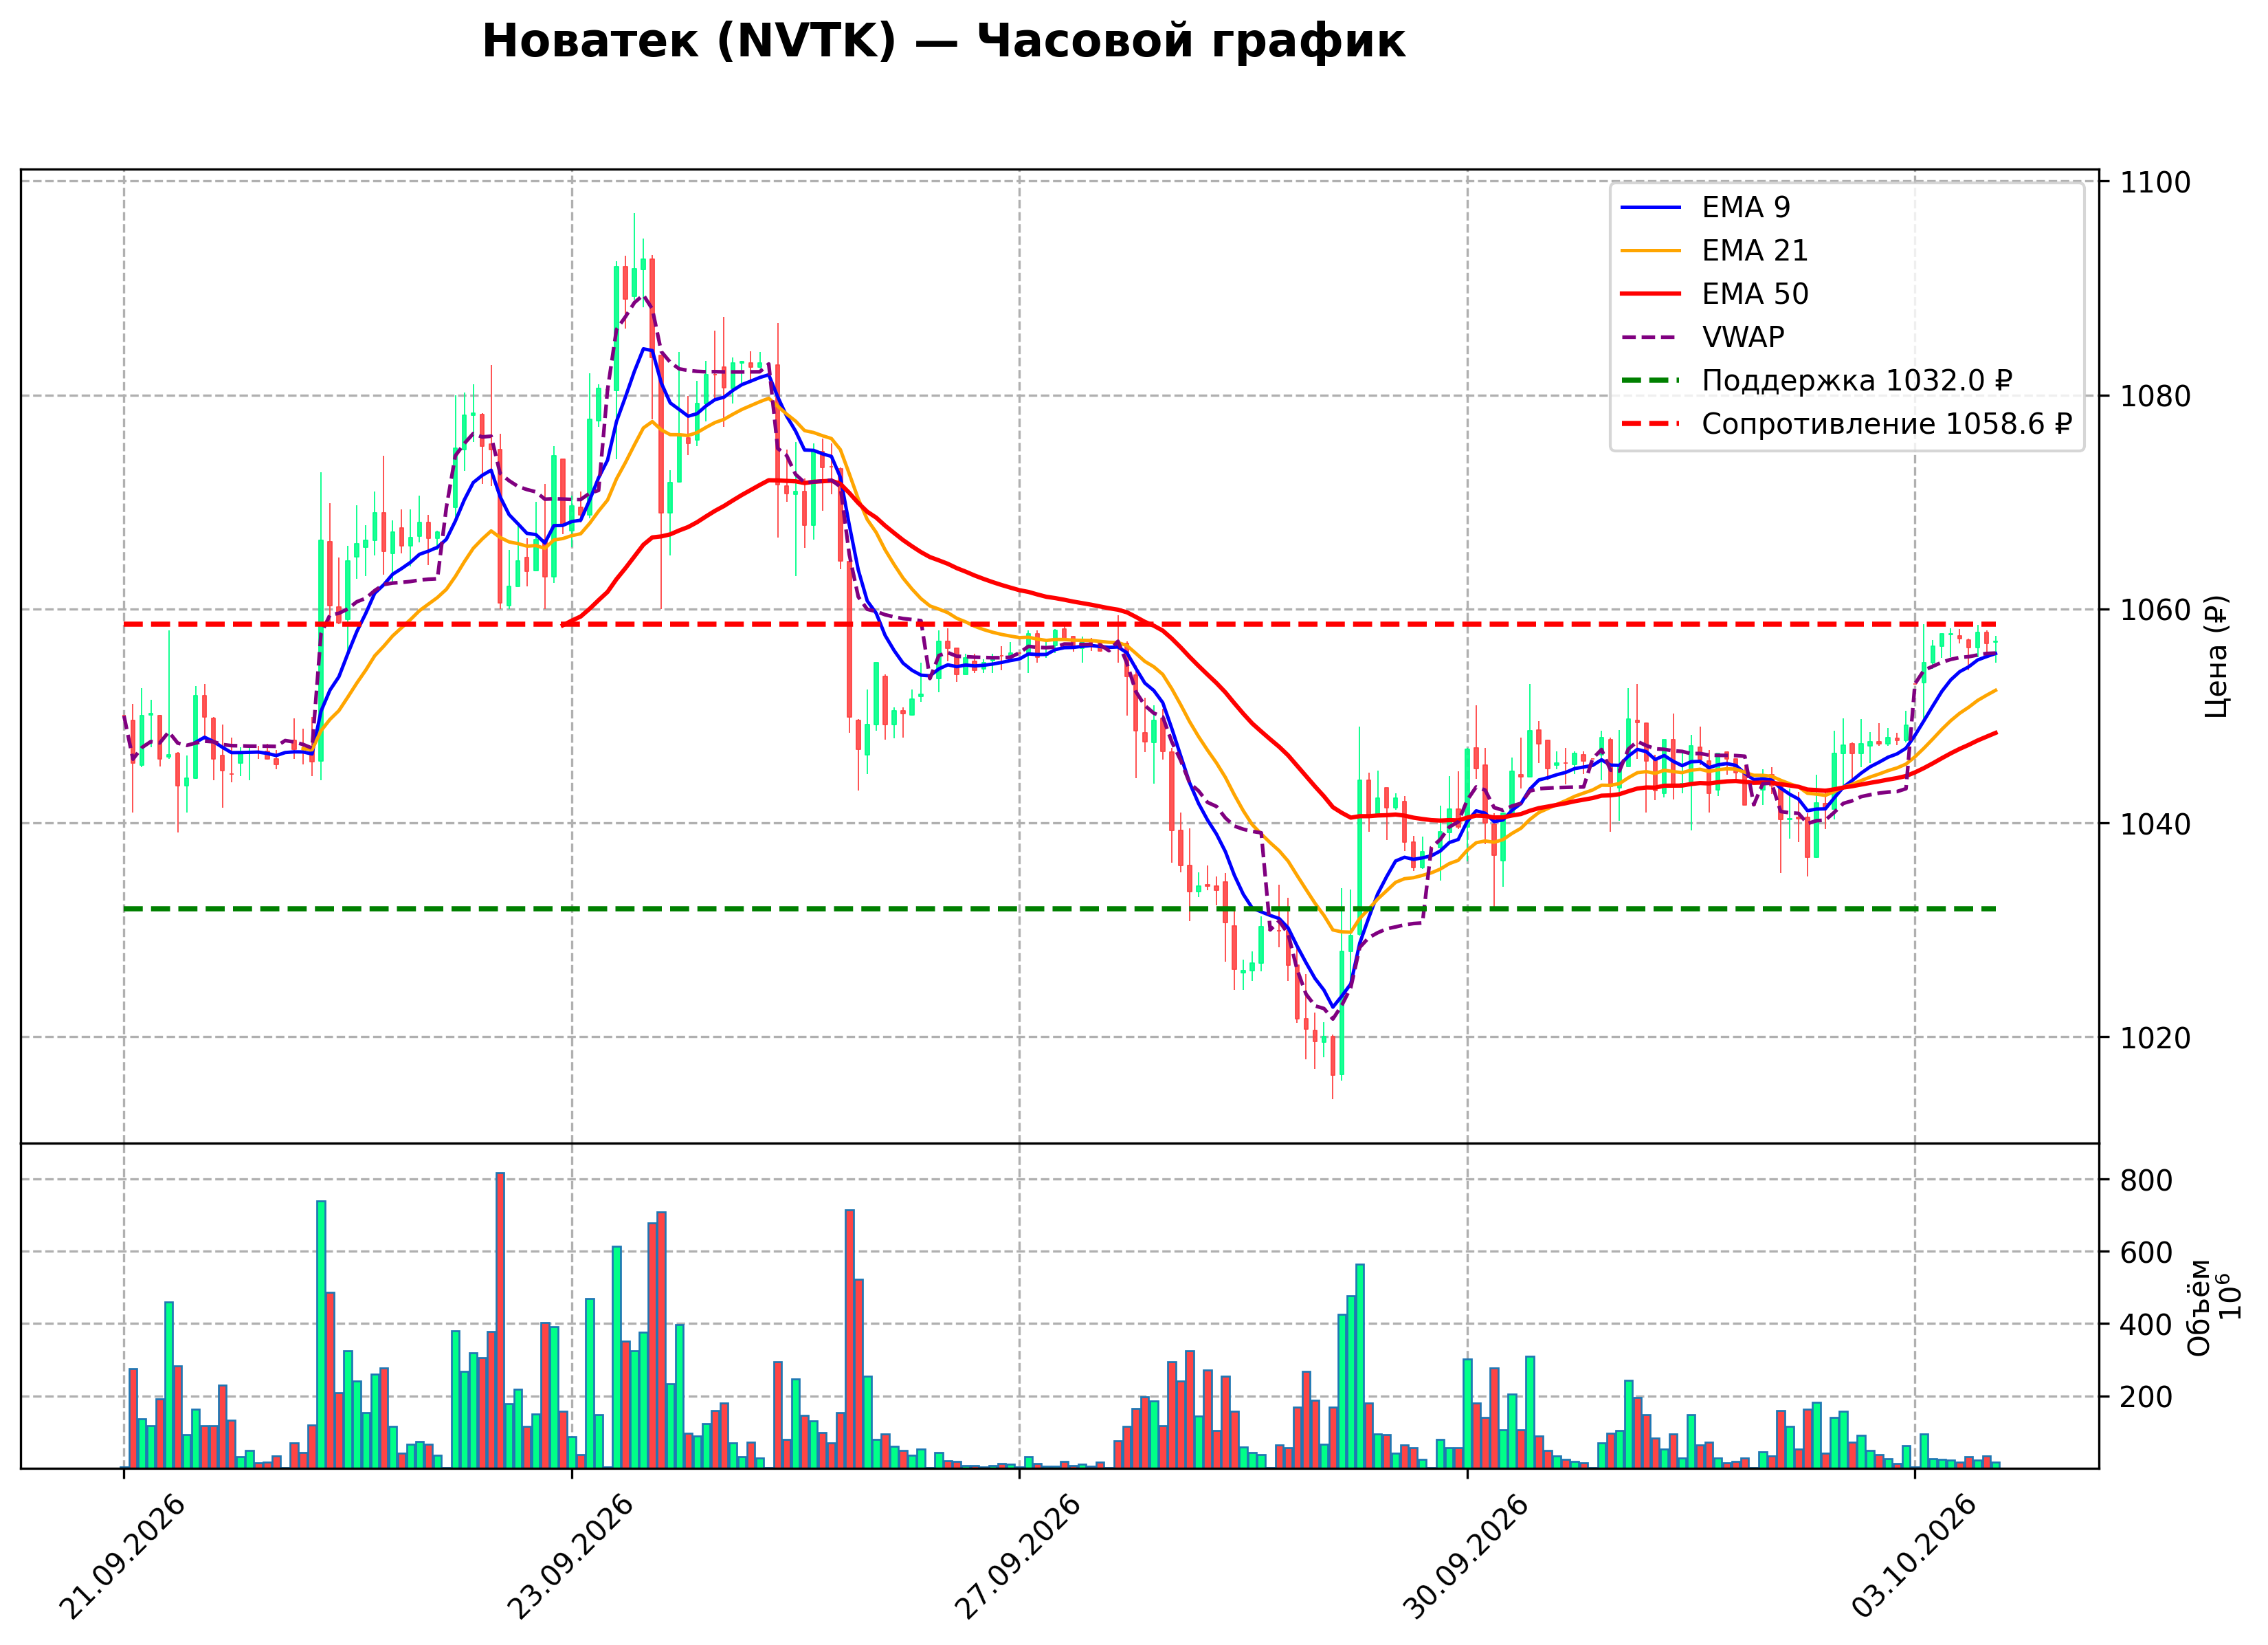The height and width of the screenshot is (1645, 2268).
Task: Click the 1100 price axis tick
Action: pos(2156,183)
